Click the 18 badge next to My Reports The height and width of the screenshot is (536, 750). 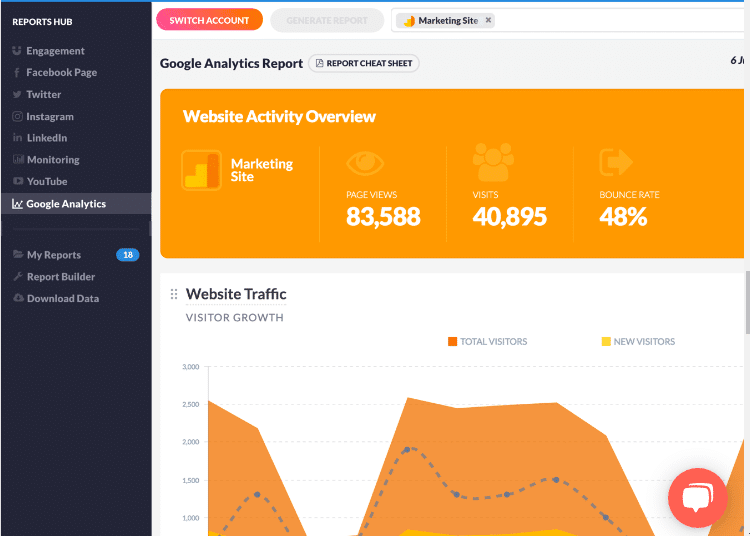tap(128, 255)
